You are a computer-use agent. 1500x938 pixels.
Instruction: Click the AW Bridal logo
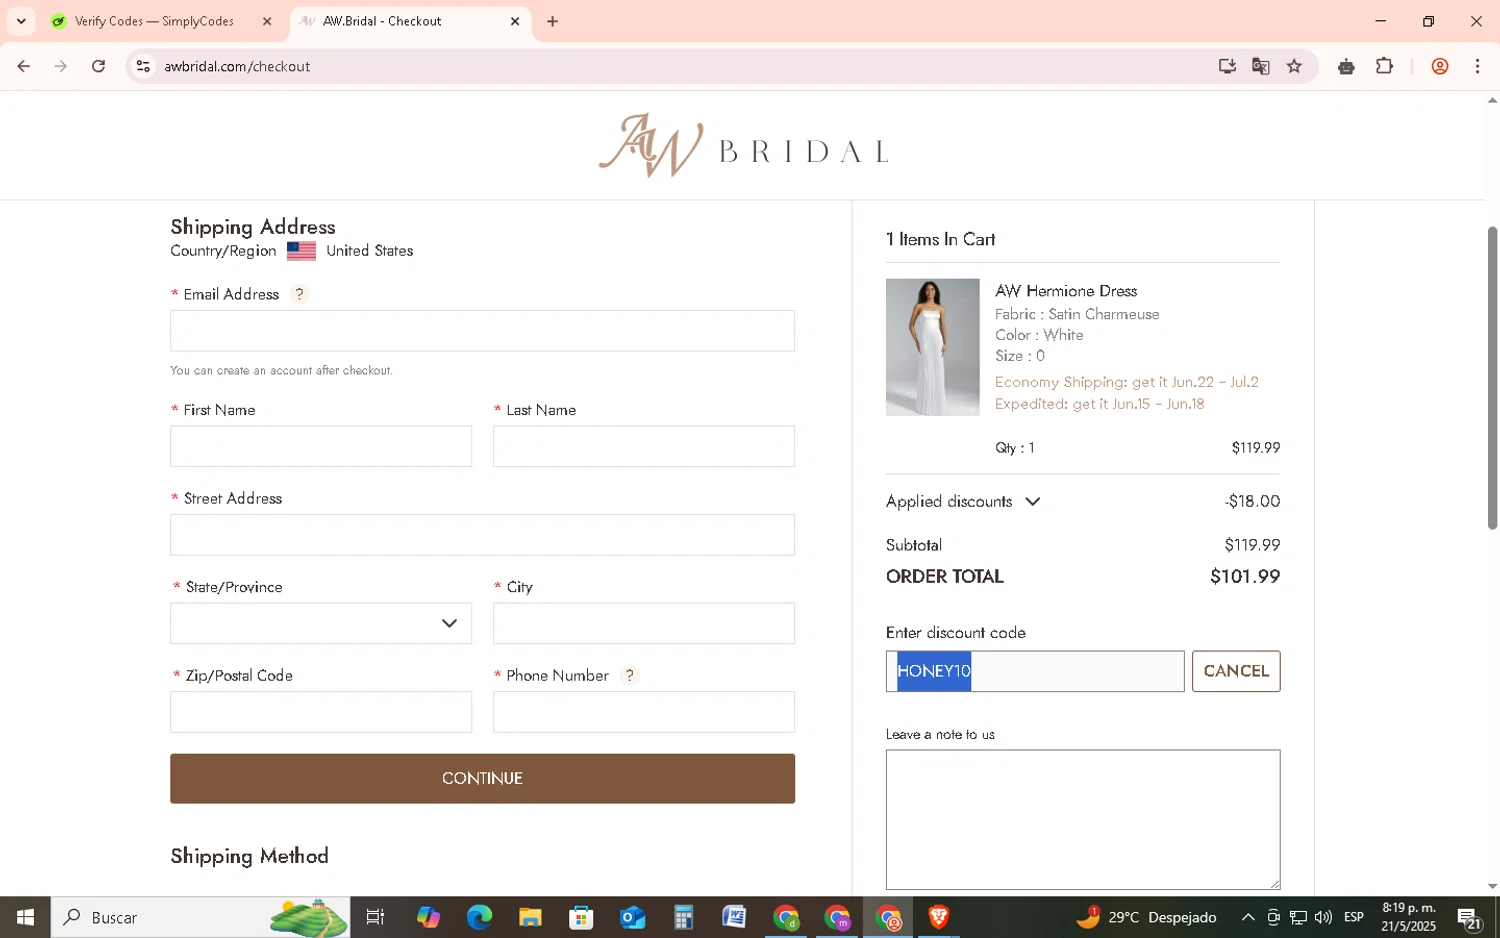click(743, 146)
